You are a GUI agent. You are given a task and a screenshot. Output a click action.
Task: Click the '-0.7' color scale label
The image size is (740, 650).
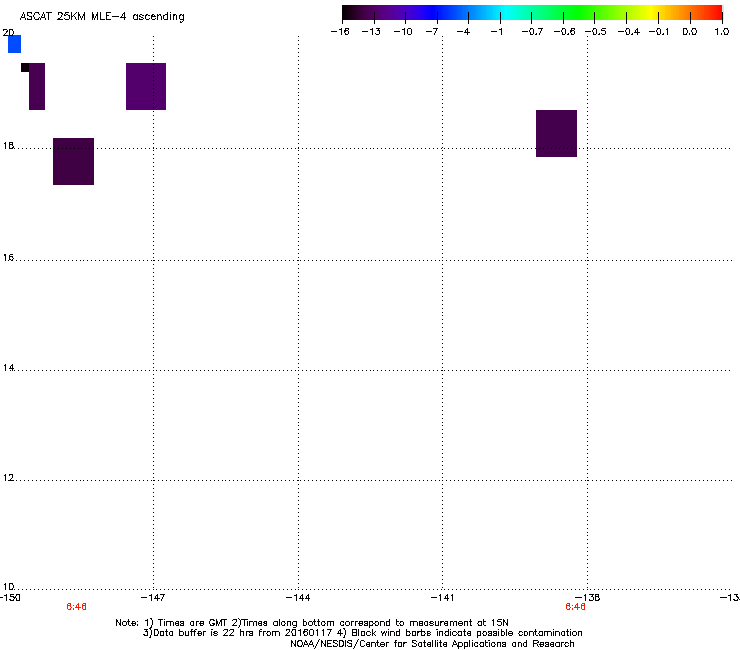pos(532,32)
